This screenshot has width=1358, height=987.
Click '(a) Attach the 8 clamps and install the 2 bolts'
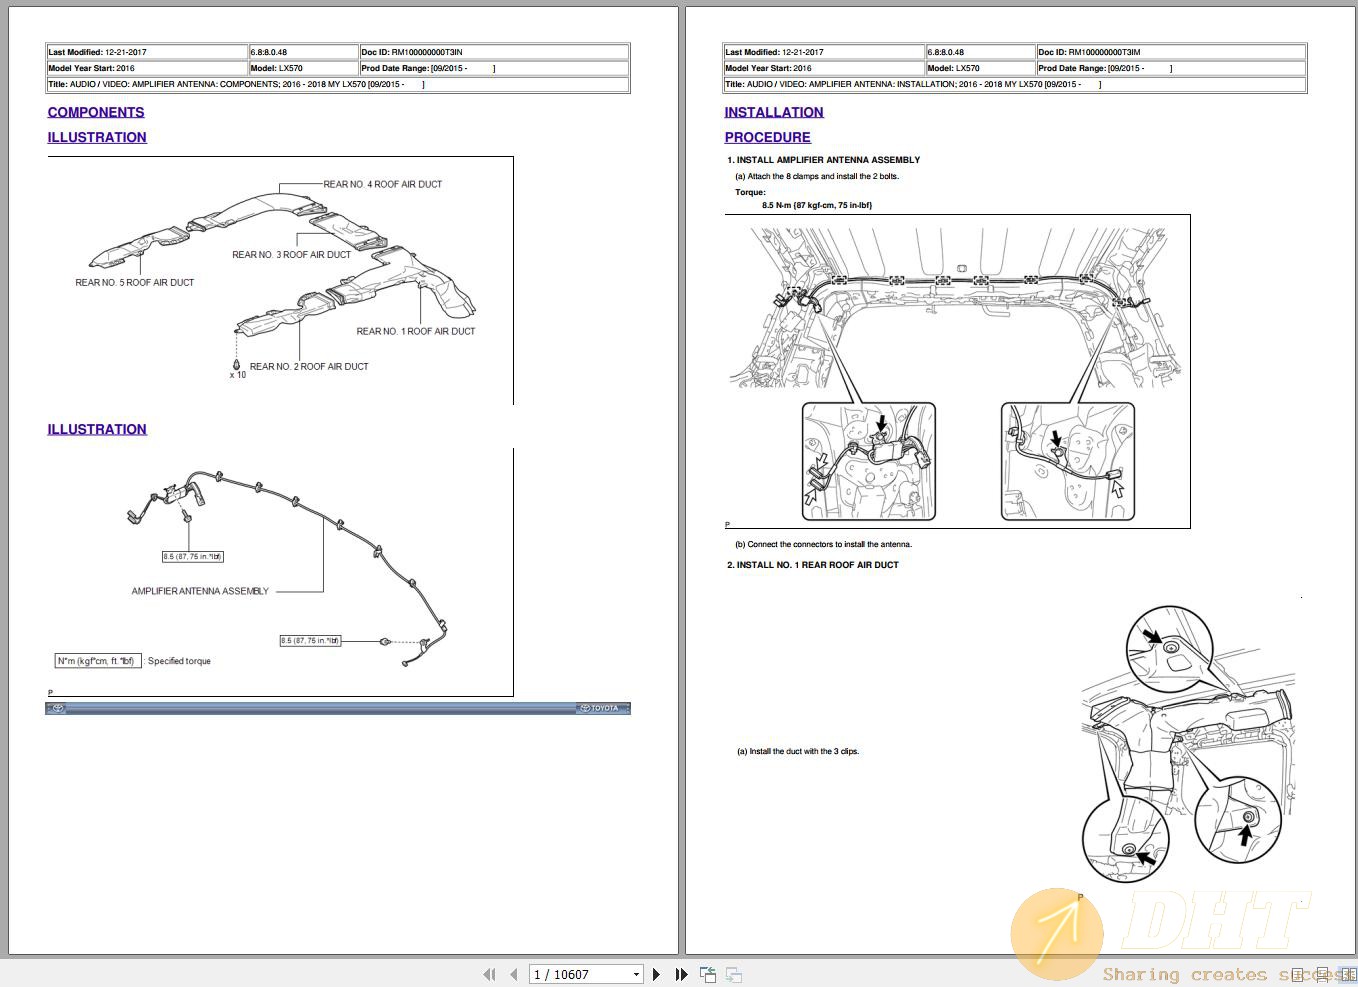[x=817, y=176]
